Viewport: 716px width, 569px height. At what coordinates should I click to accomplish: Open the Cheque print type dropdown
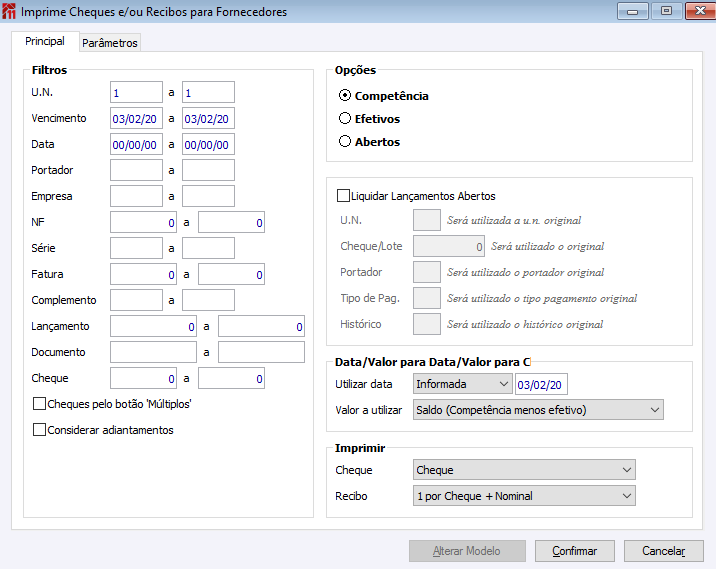[x=524, y=470]
